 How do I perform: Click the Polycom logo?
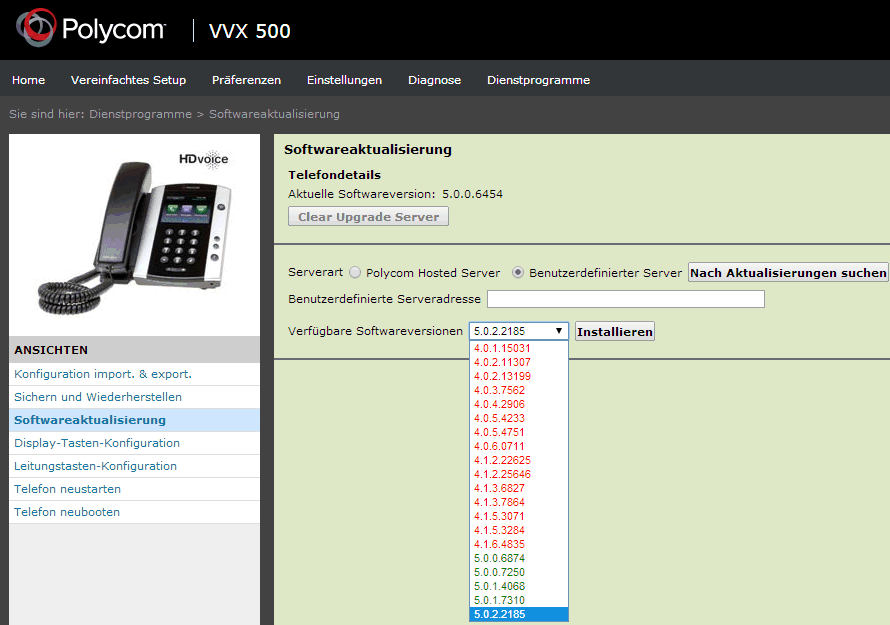point(91,28)
